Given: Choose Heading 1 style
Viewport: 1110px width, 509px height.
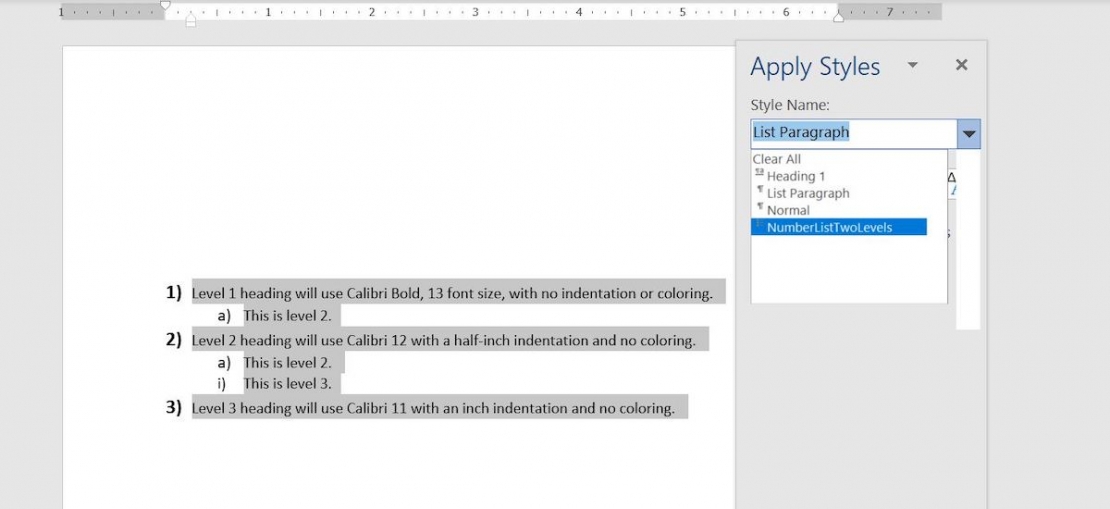Looking at the screenshot, I should pyautogui.click(x=796, y=176).
